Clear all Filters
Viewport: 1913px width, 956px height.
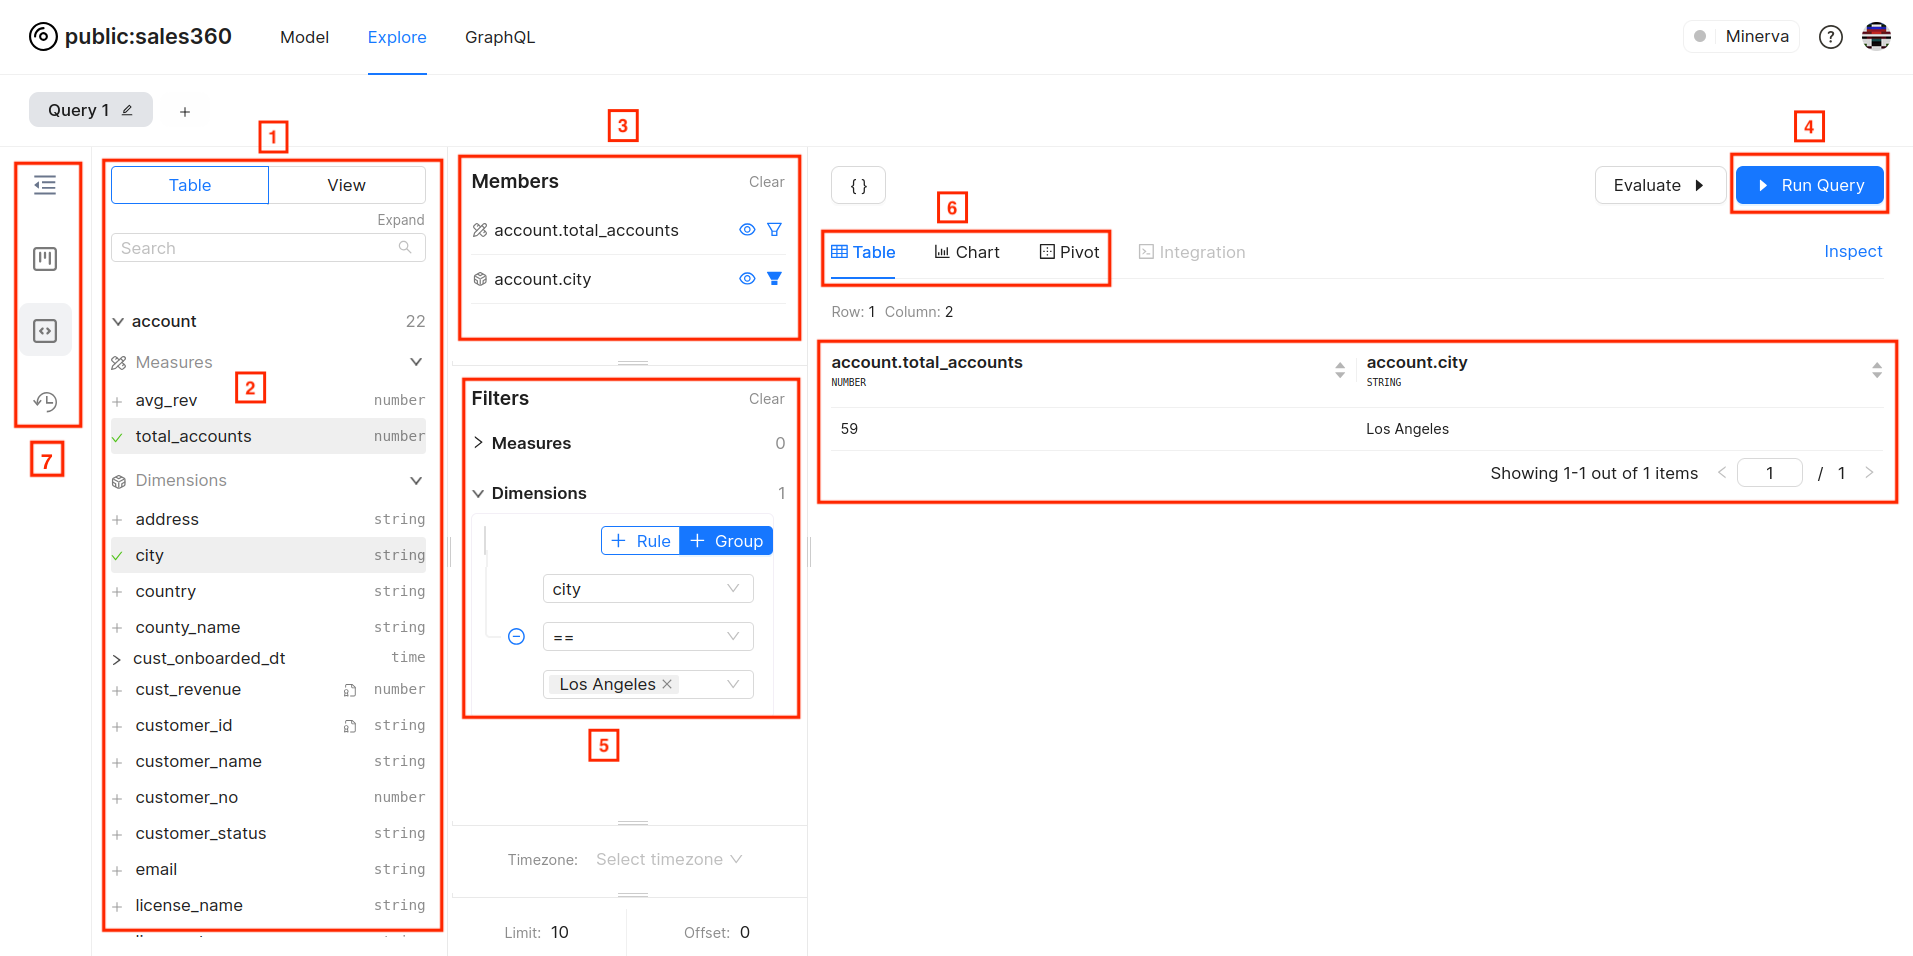767,399
